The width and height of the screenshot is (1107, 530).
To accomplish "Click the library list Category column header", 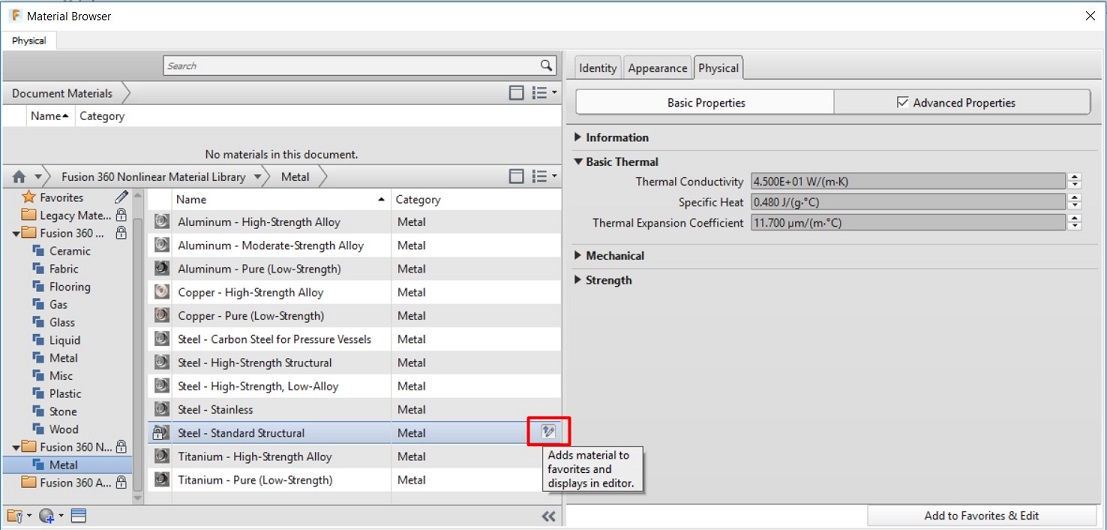I will [x=477, y=200].
